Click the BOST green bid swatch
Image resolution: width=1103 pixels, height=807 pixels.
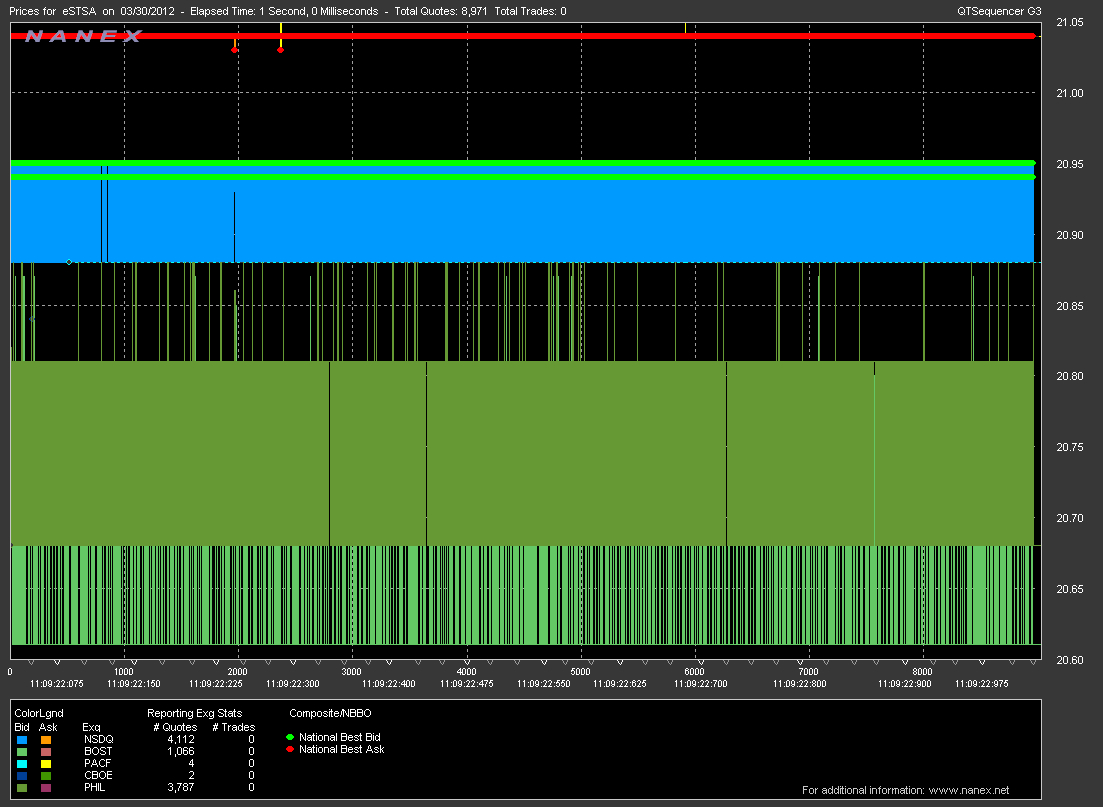[x=21, y=751]
